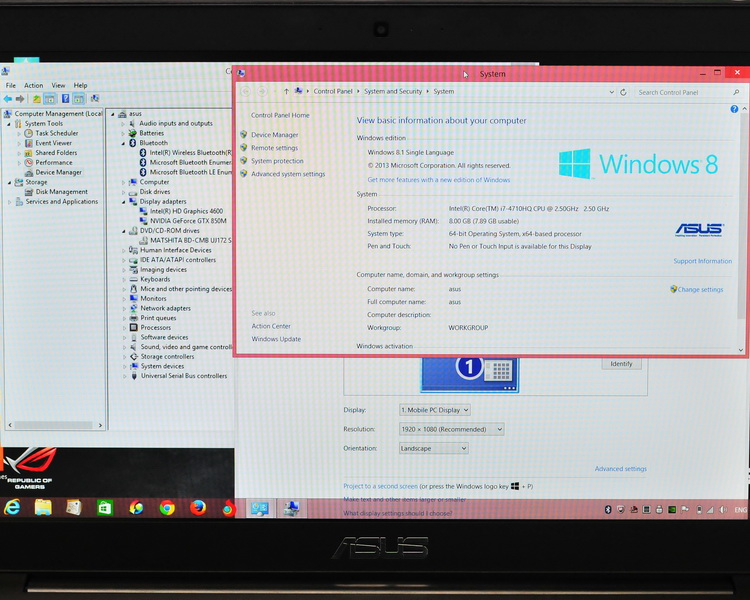Viewport: 750px width, 600px height.
Task: Click System and Security breadcrumb
Action: click(393, 91)
